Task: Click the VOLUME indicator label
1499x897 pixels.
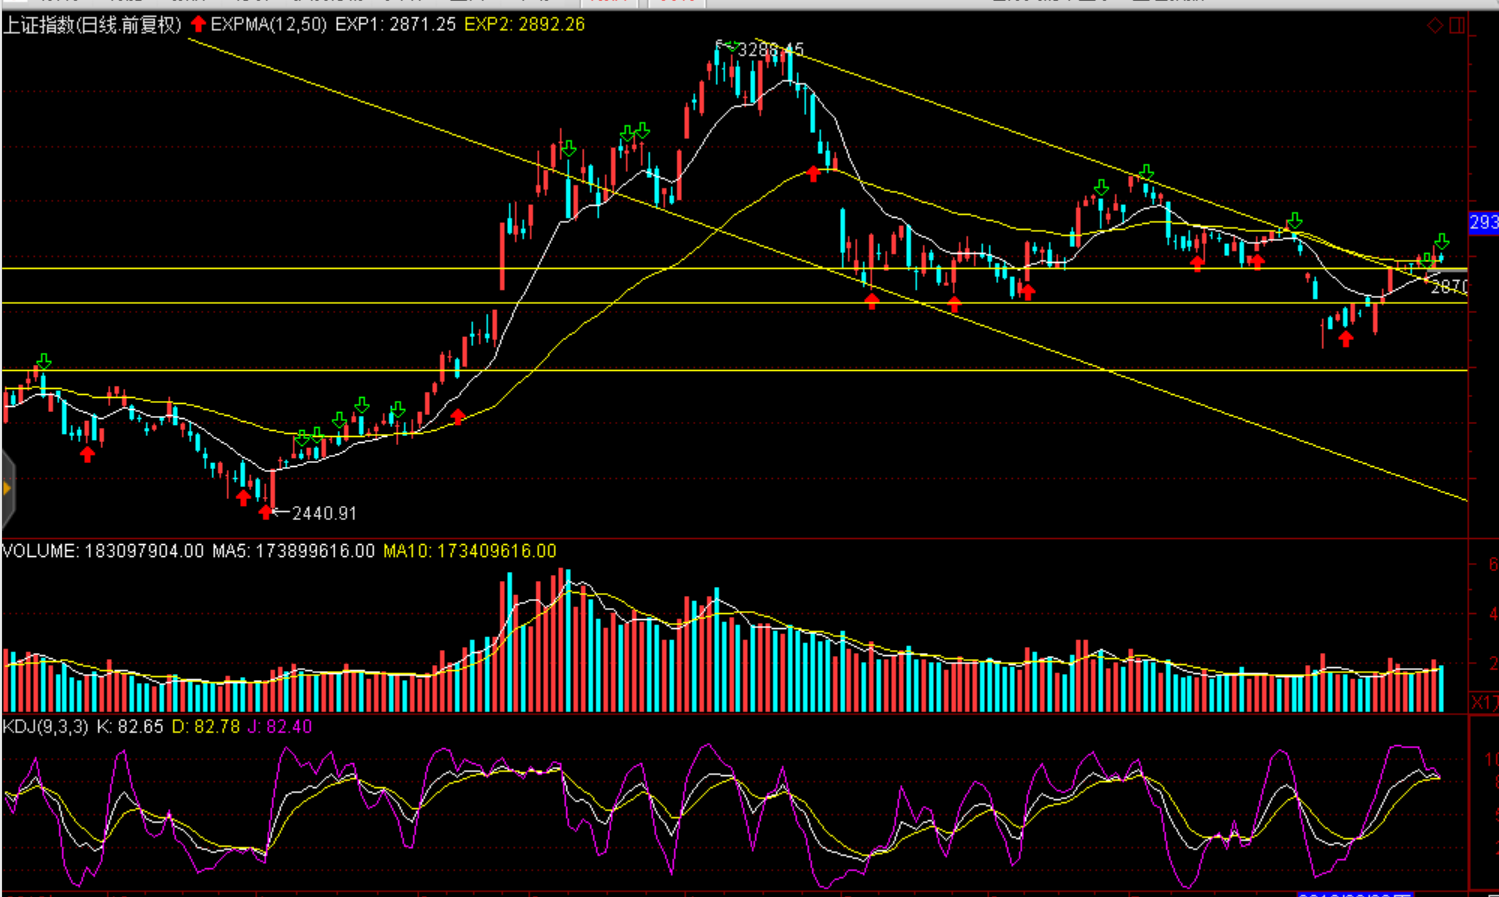Action: (40, 551)
